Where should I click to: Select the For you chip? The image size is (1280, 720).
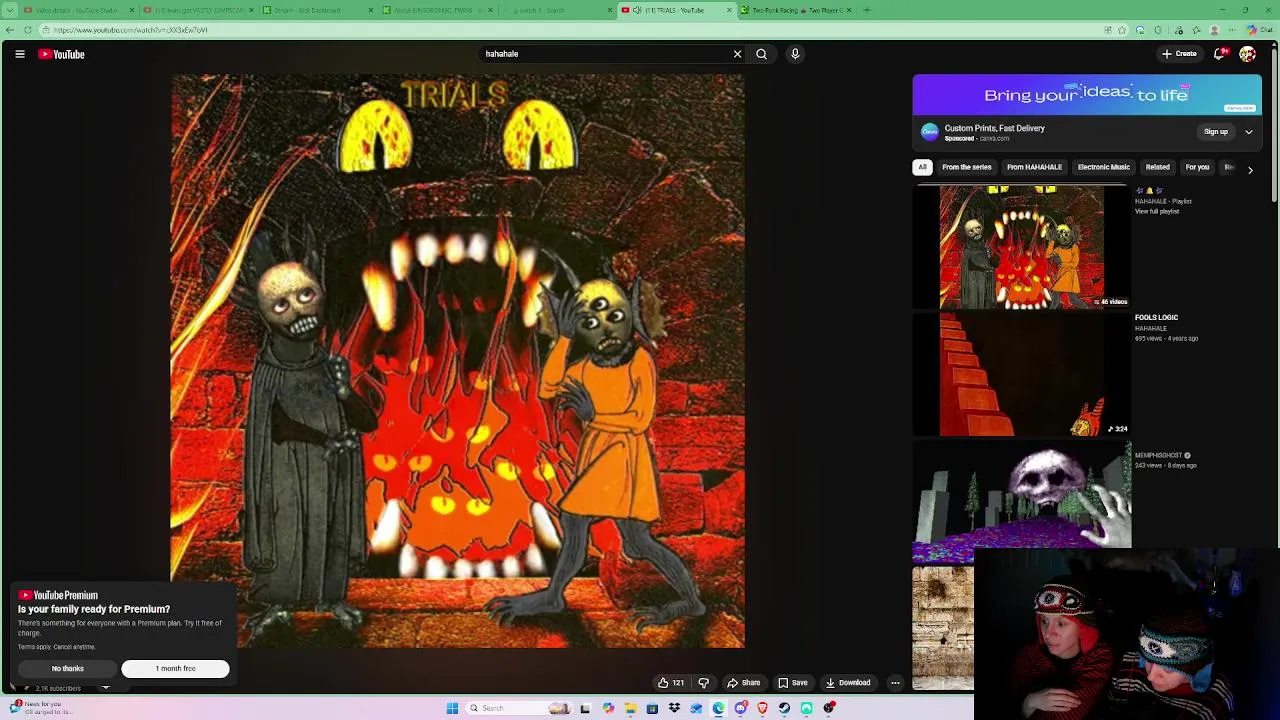click(1197, 167)
